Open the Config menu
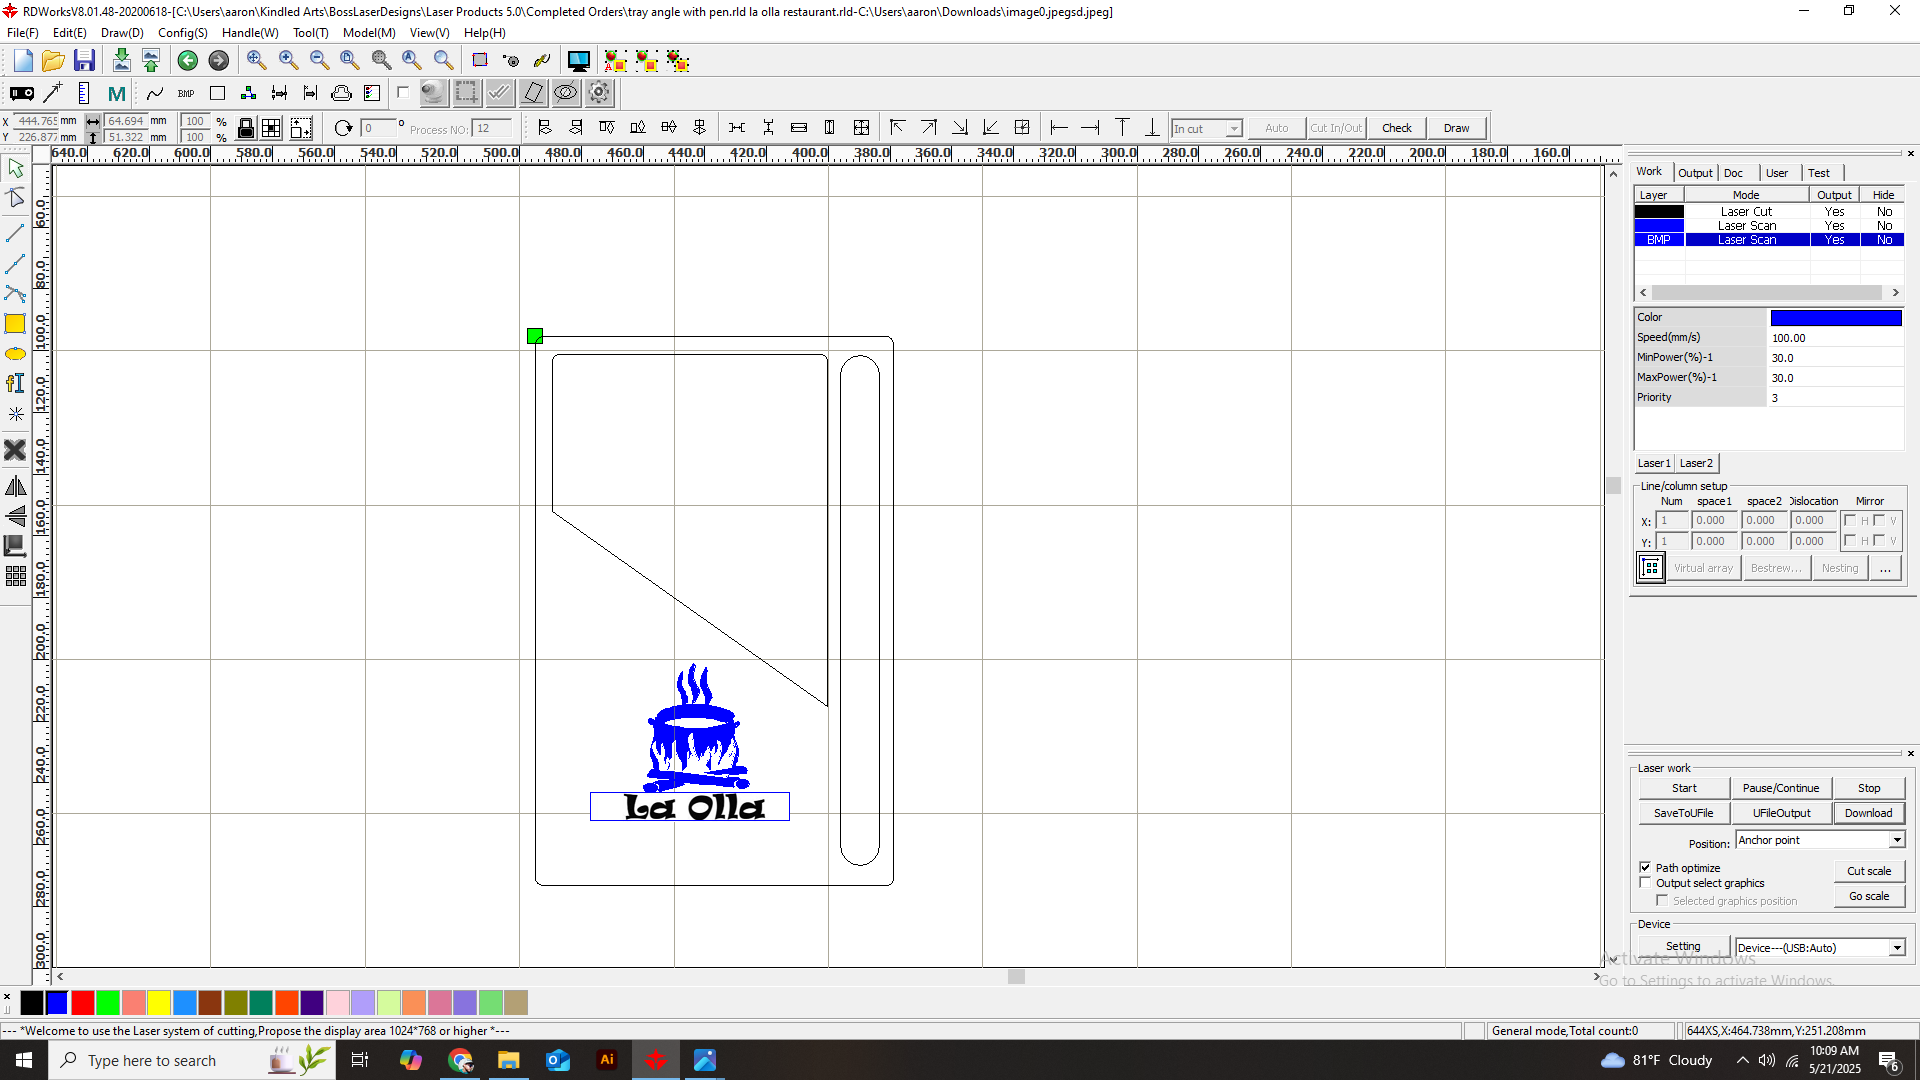This screenshot has width=1920, height=1080. (183, 33)
